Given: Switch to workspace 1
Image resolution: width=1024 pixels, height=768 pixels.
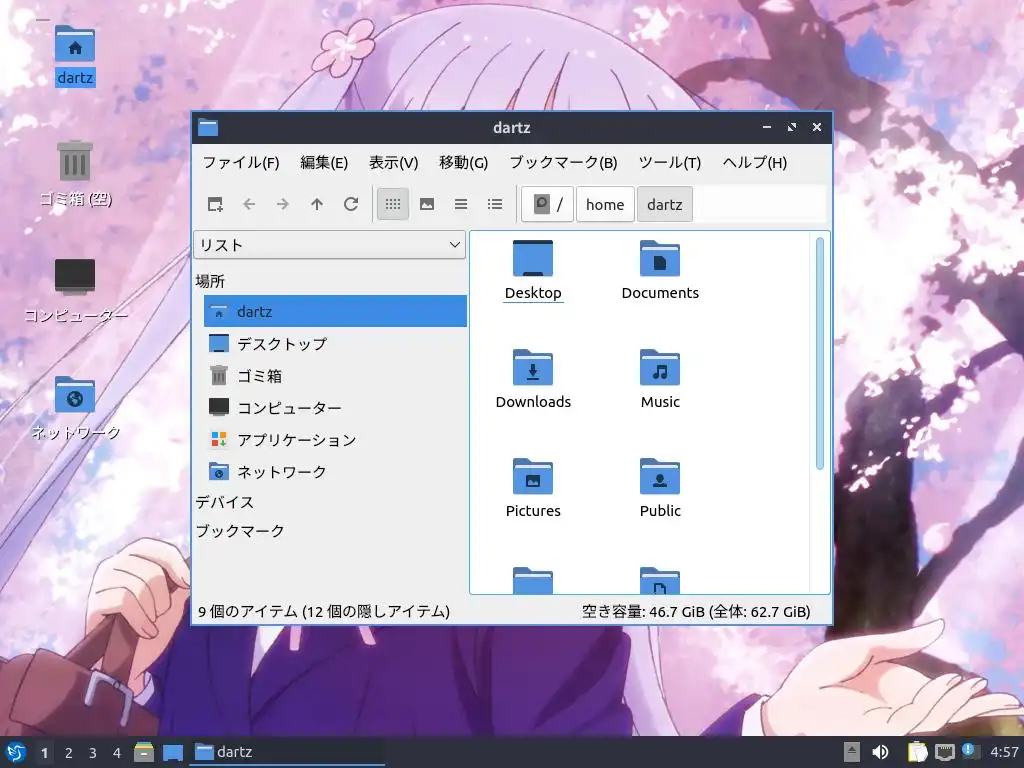Looking at the screenshot, I should point(44,753).
